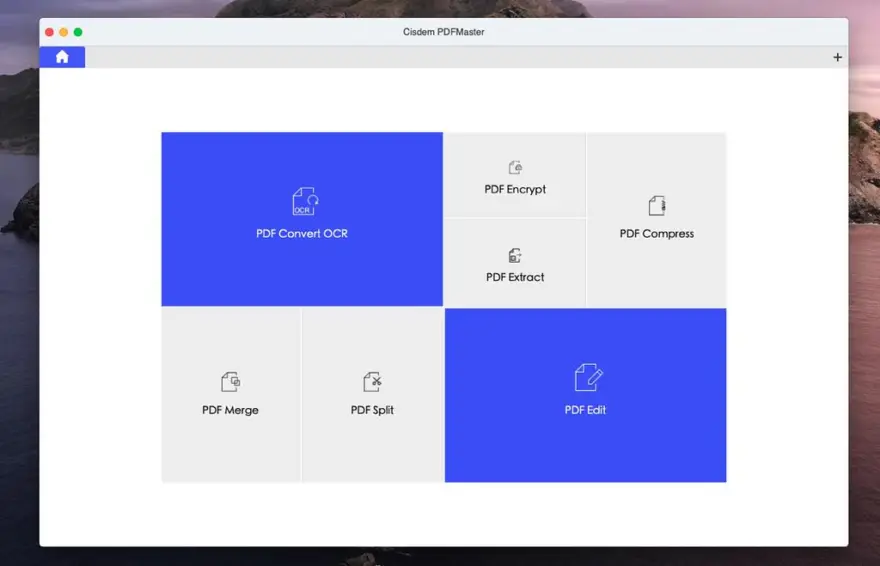Click the PDF Extract icon

pos(515,256)
